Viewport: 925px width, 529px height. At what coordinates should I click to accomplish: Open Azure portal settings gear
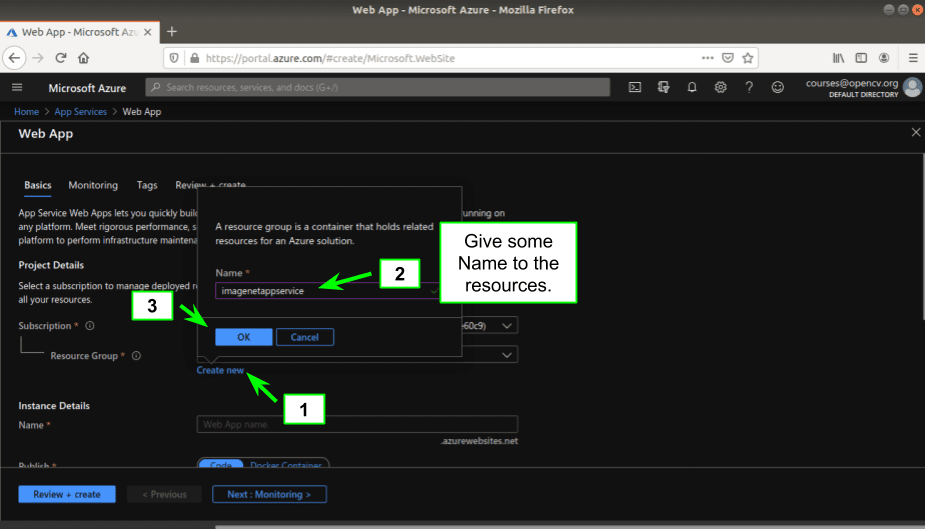[720, 87]
